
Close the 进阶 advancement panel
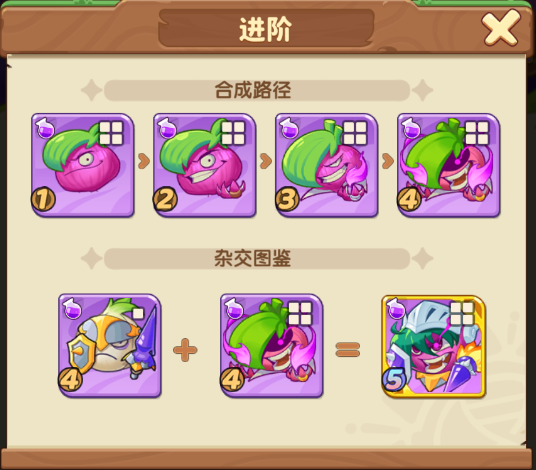coord(500,27)
